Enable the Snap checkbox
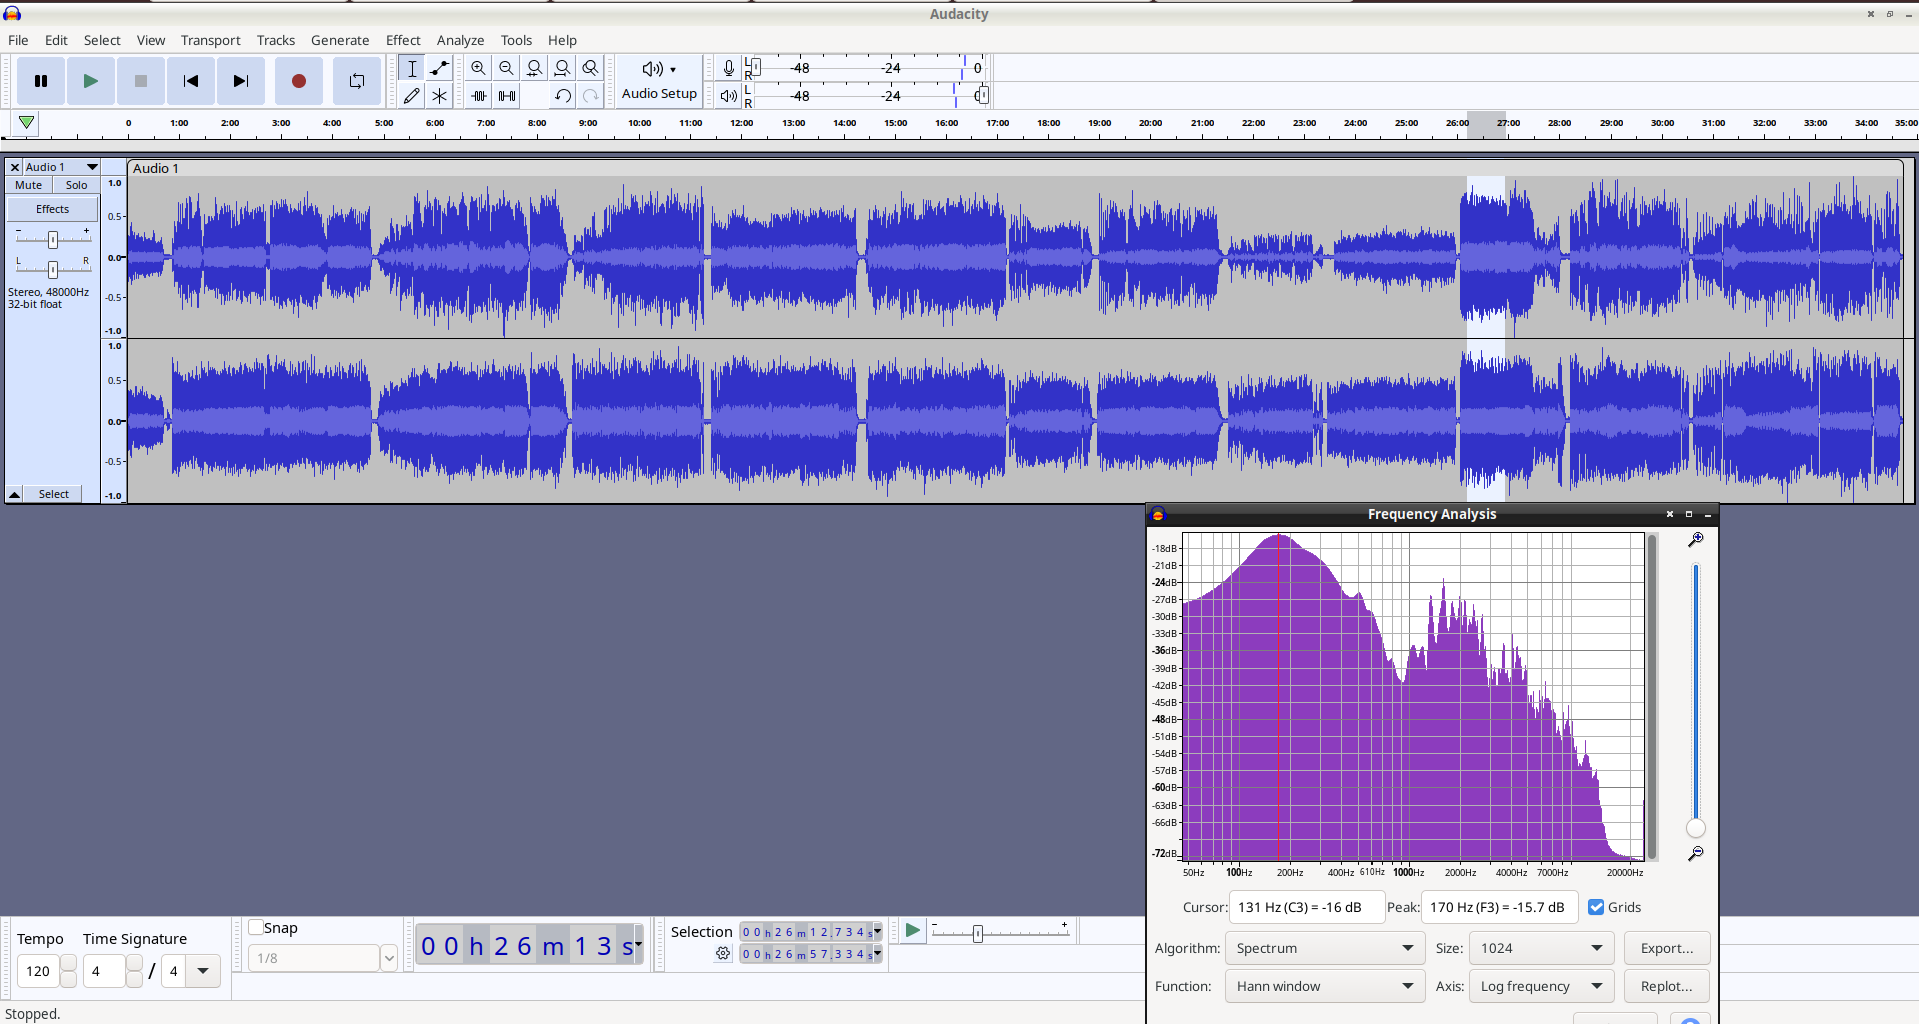This screenshot has width=1919, height=1024. (256, 927)
